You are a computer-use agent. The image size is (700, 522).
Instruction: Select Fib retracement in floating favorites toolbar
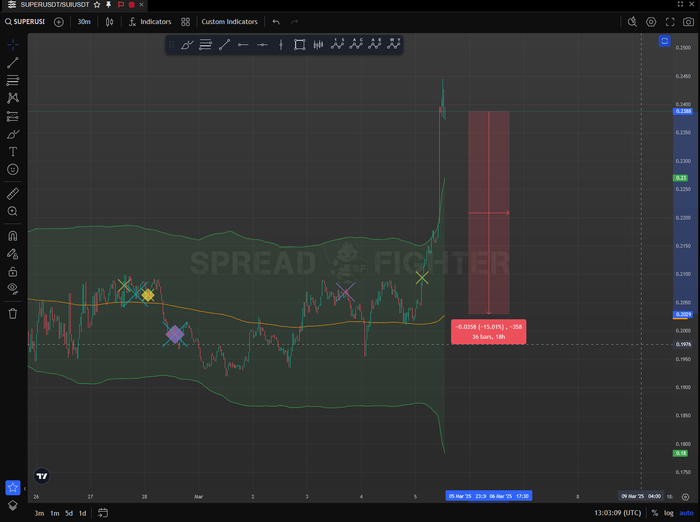[x=205, y=45]
